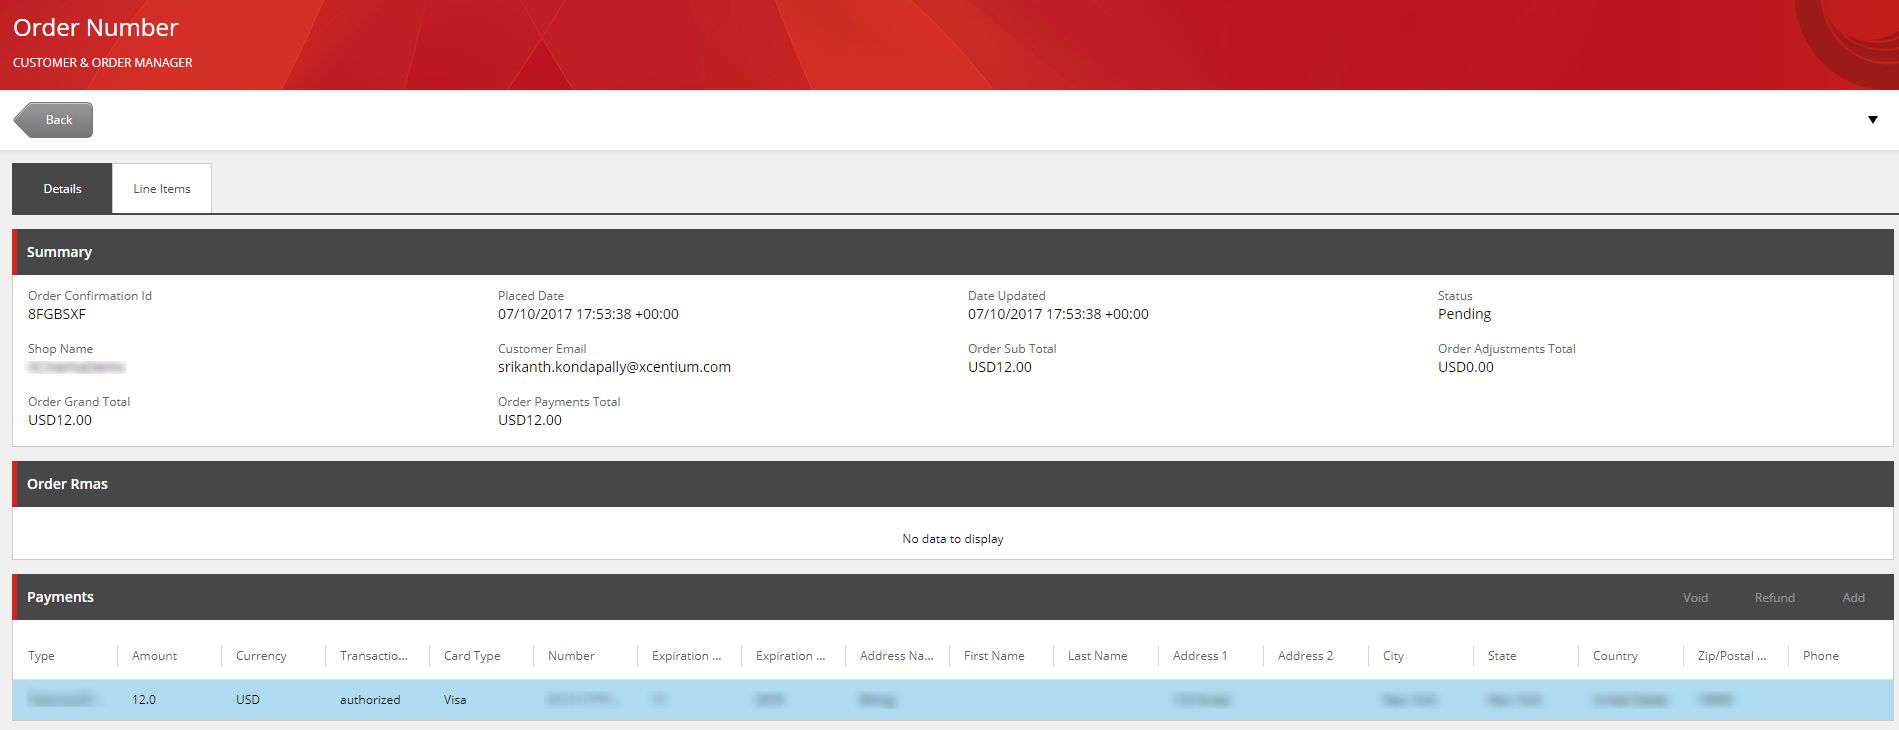This screenshot has width=1899, height=730.
Task: Go back using the Back button
Action: point(54,120)
